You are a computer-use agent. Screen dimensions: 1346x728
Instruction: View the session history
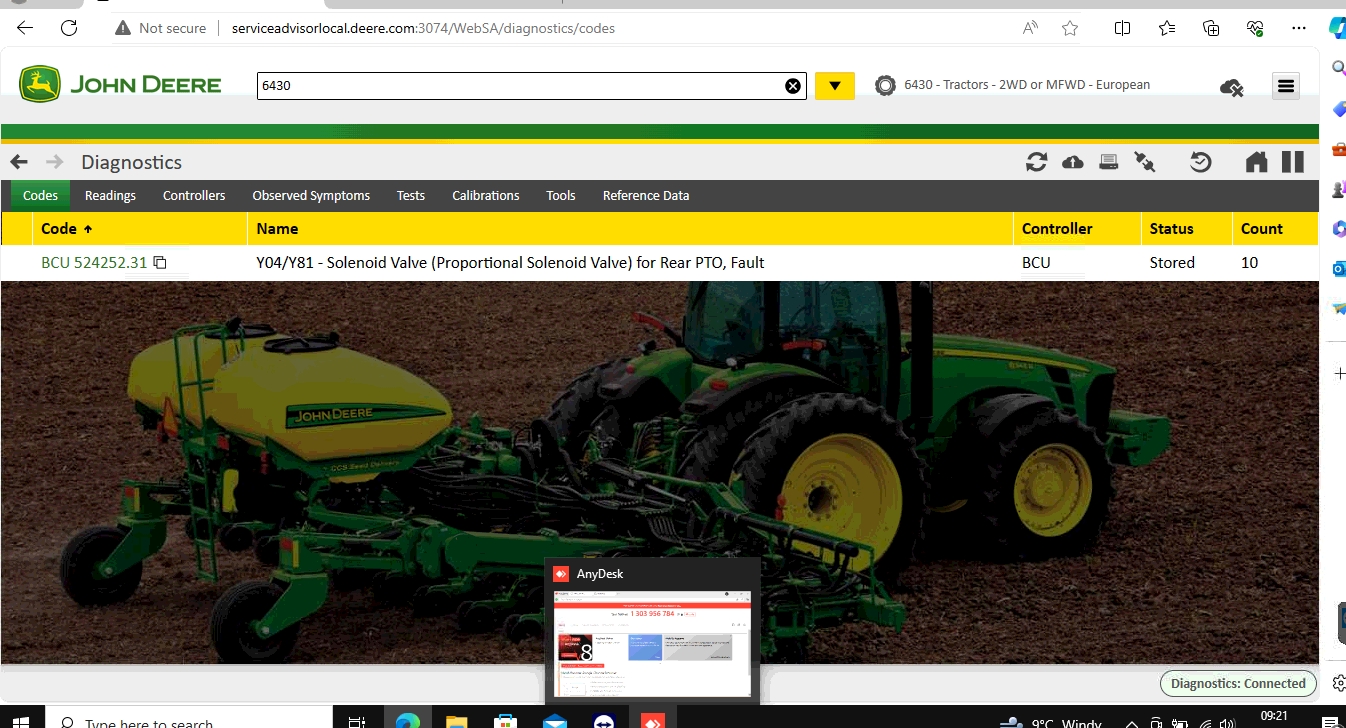coord(1200,162)
